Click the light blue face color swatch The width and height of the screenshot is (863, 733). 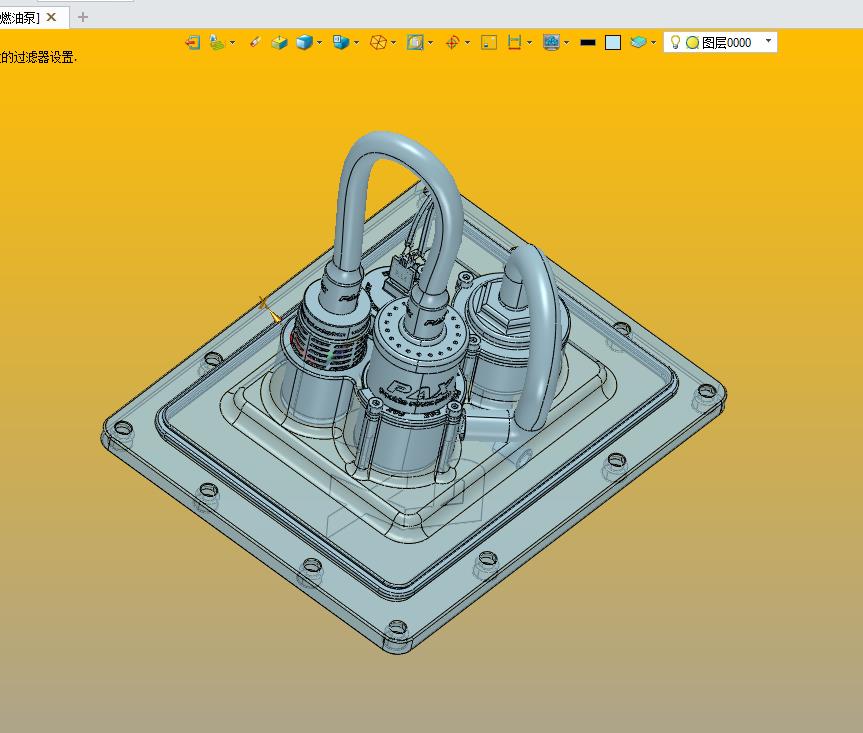point(613,42)
